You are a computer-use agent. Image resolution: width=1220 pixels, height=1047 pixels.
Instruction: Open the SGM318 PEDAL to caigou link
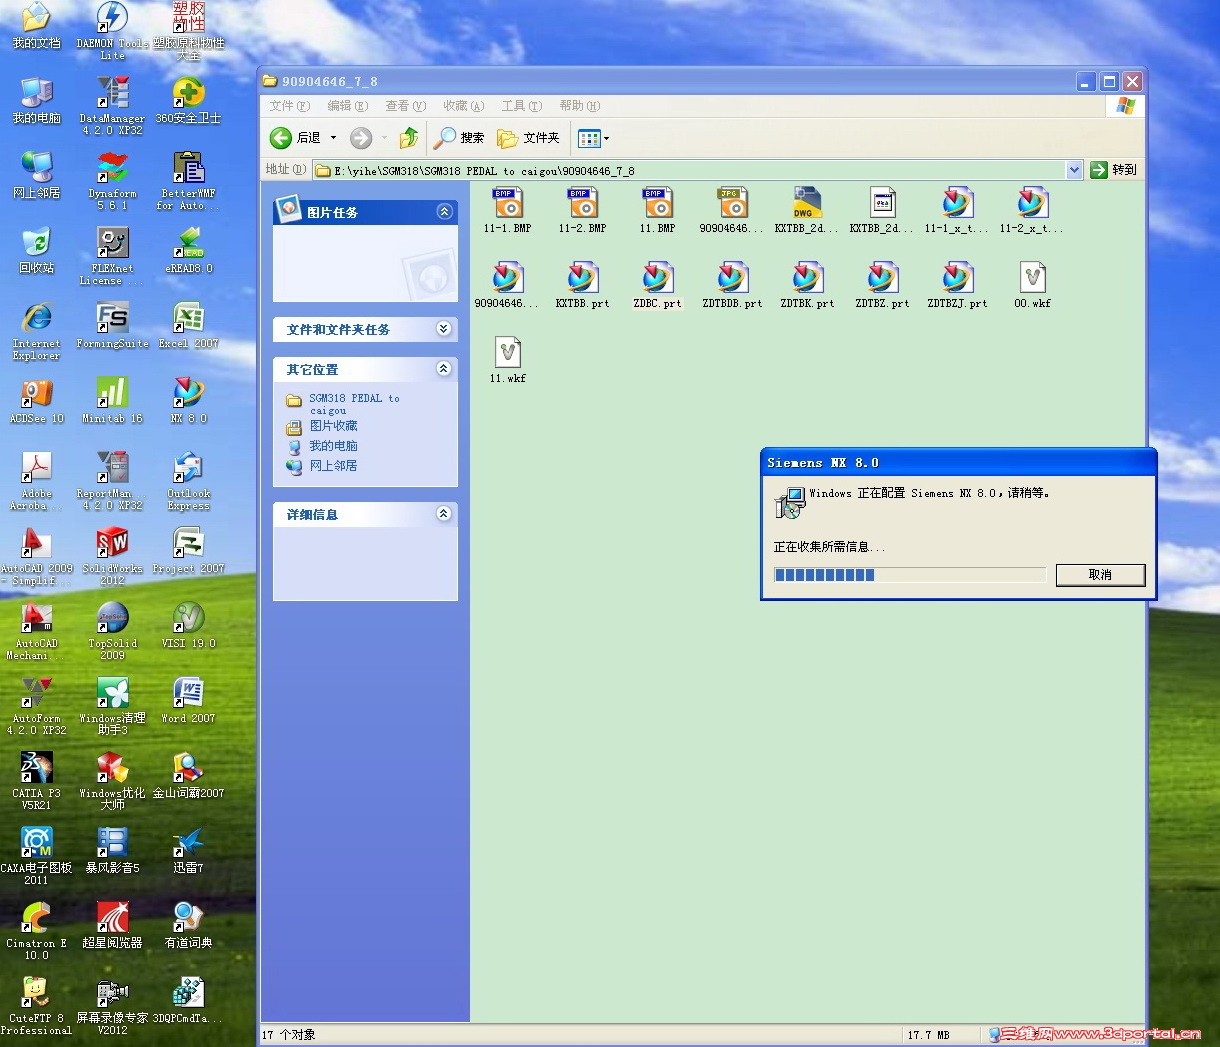click(354, 404)
